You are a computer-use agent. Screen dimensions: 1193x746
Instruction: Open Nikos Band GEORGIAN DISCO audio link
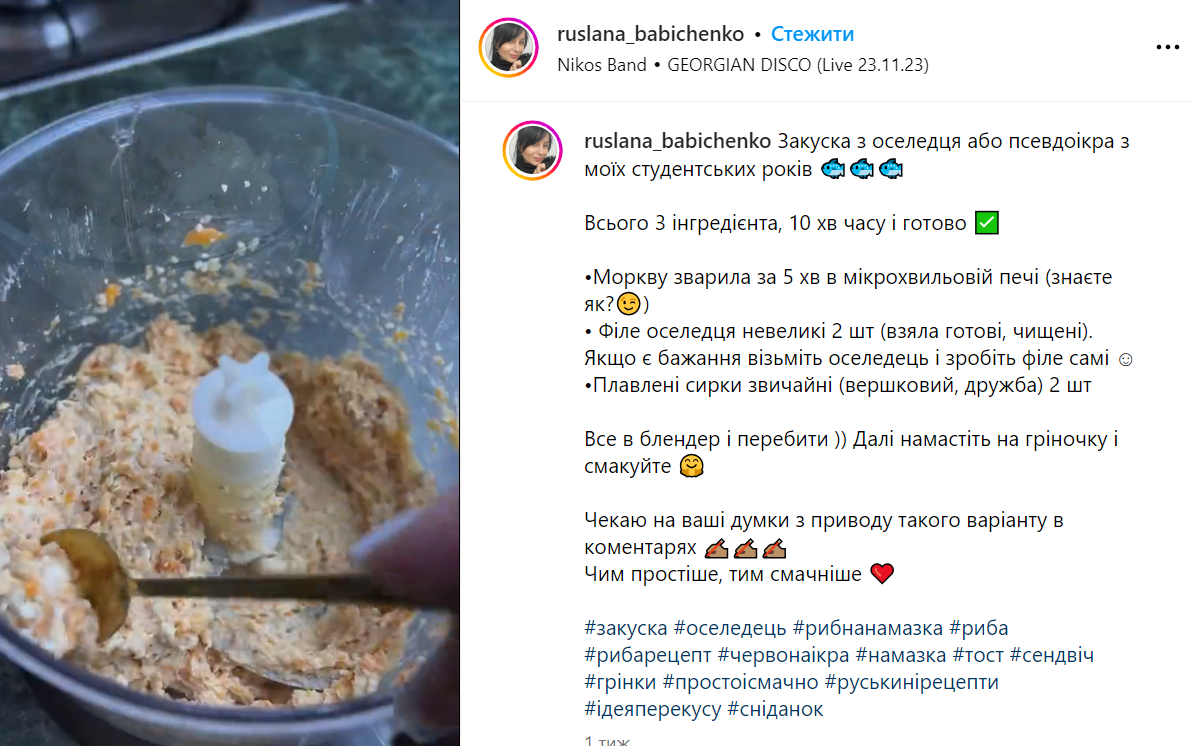(743, 65)
